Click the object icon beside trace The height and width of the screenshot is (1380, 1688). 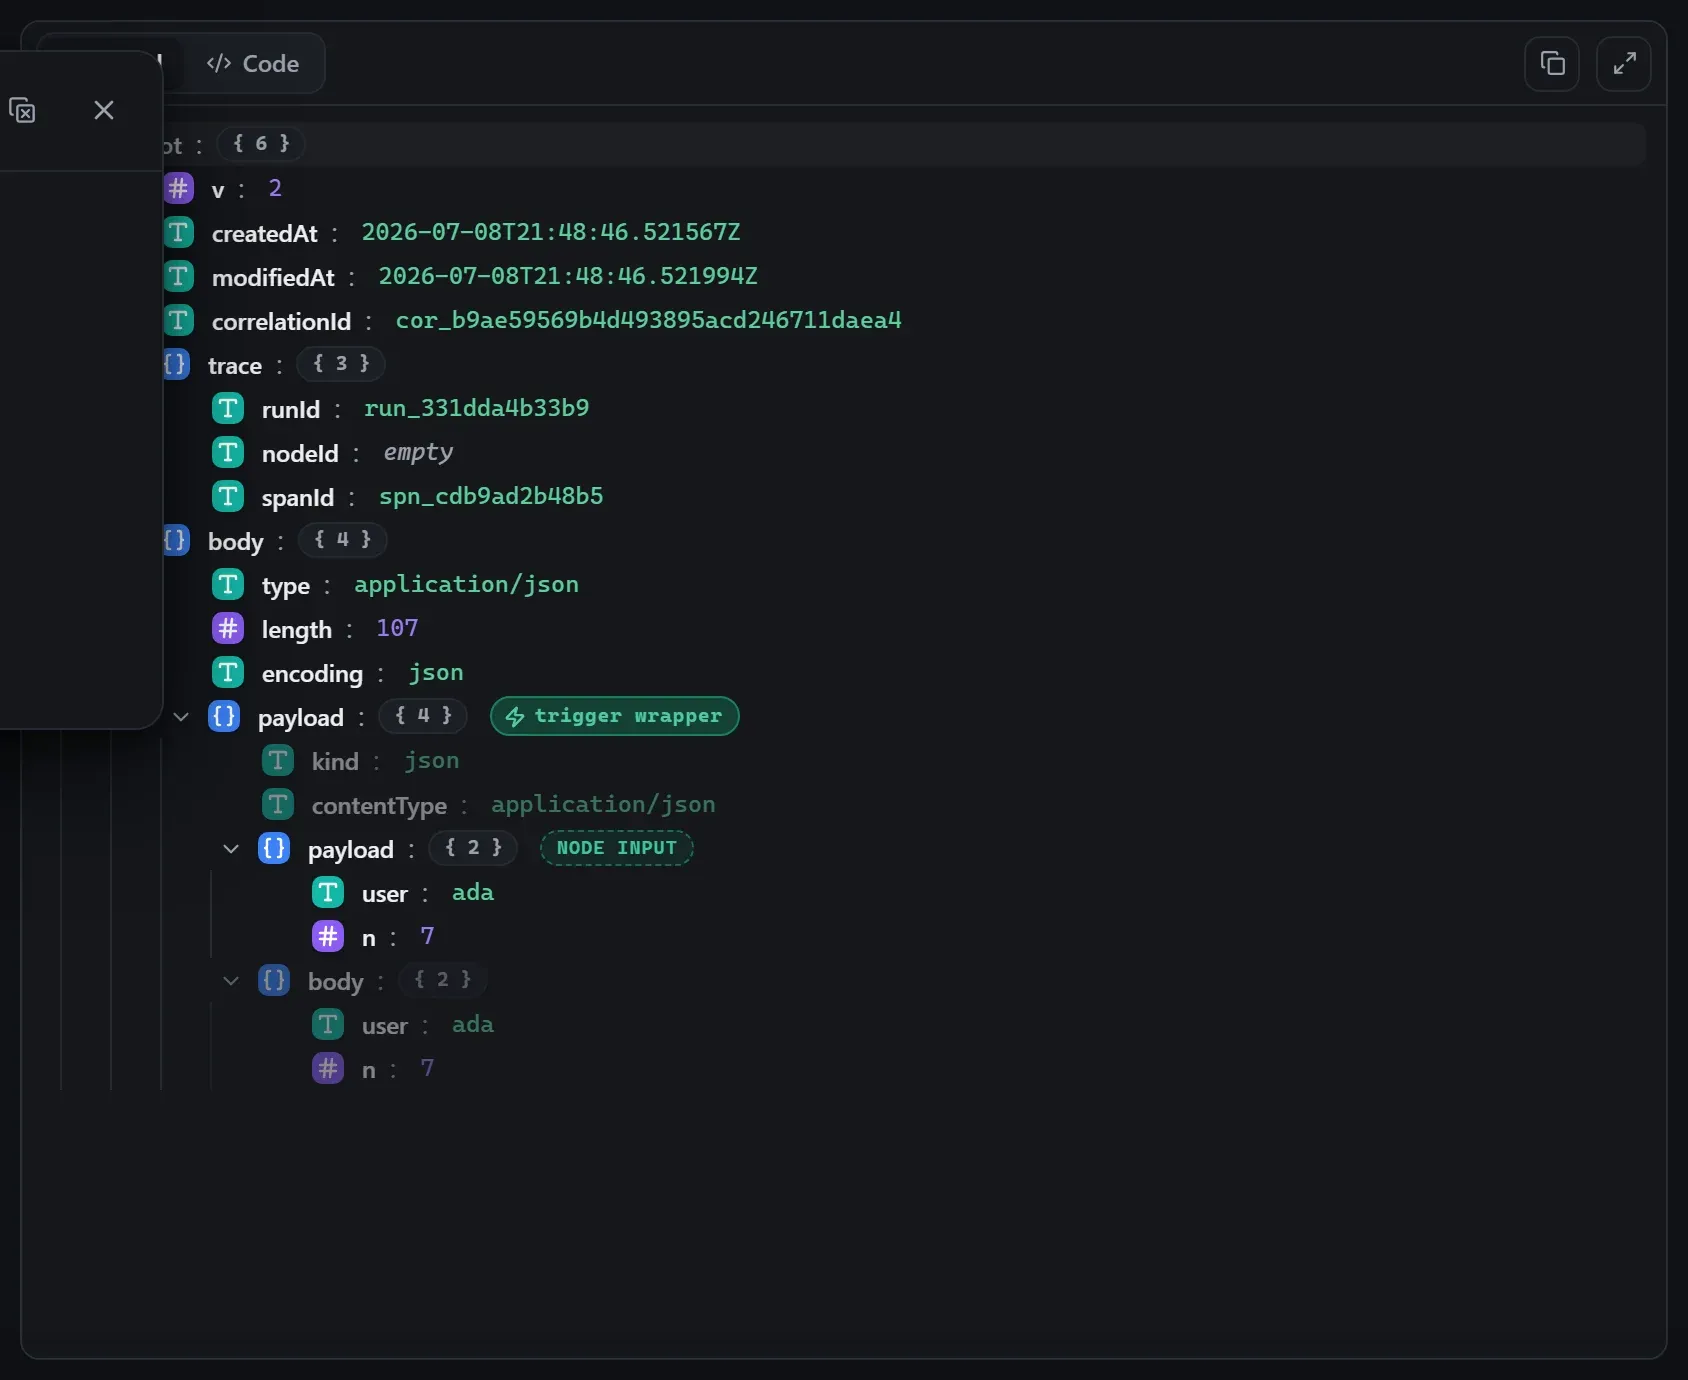[x=177, y=364]
